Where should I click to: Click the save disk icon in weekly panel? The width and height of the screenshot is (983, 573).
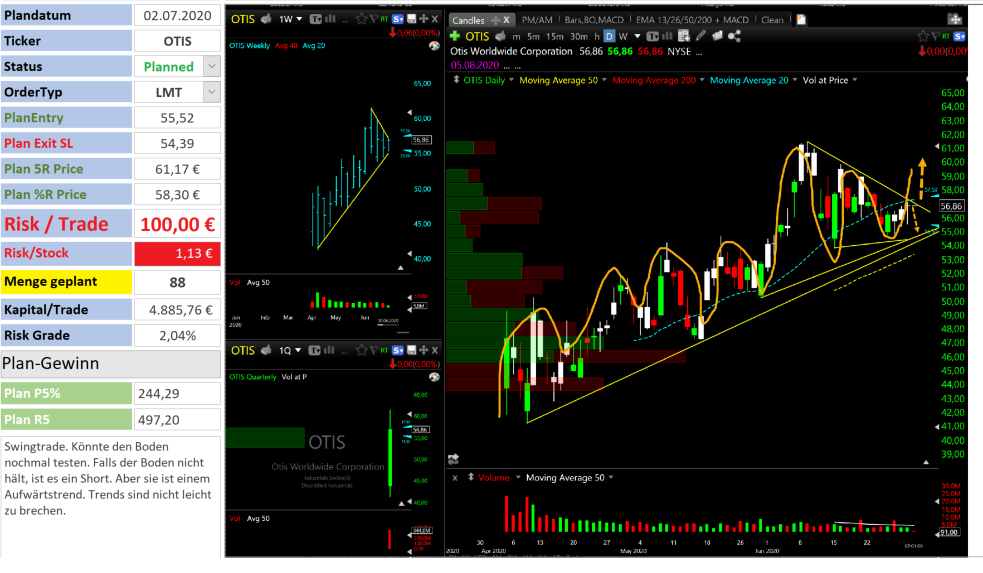[x=411, y=19]
